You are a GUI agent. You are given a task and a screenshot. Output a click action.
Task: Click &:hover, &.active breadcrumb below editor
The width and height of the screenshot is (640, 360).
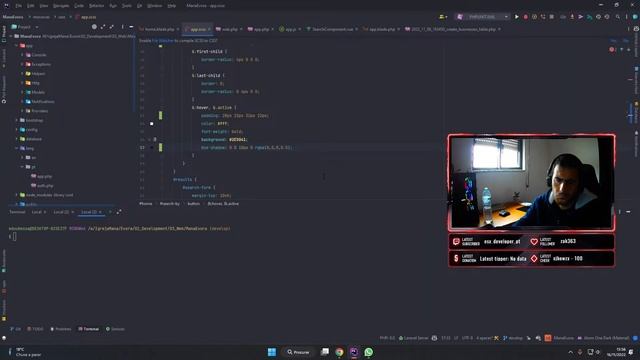pyautogui.click(x=223, y=203)
